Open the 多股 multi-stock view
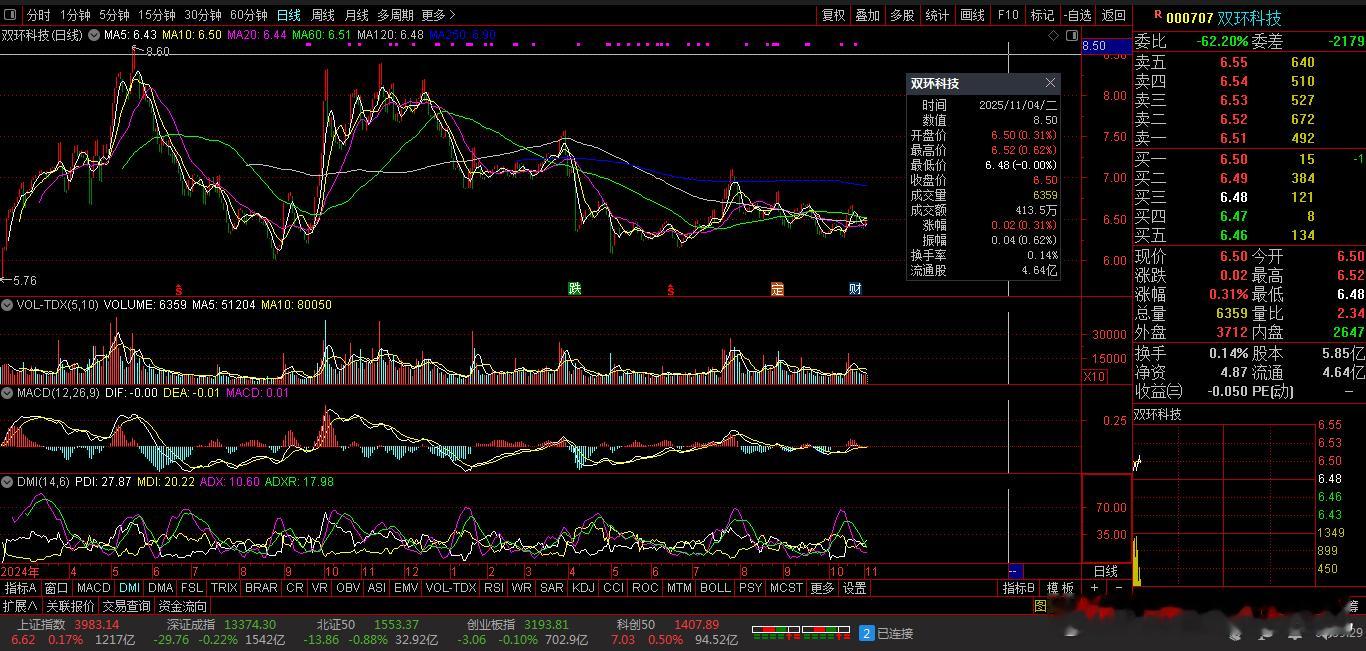The image size is (1366, 651). coord(902,15)
